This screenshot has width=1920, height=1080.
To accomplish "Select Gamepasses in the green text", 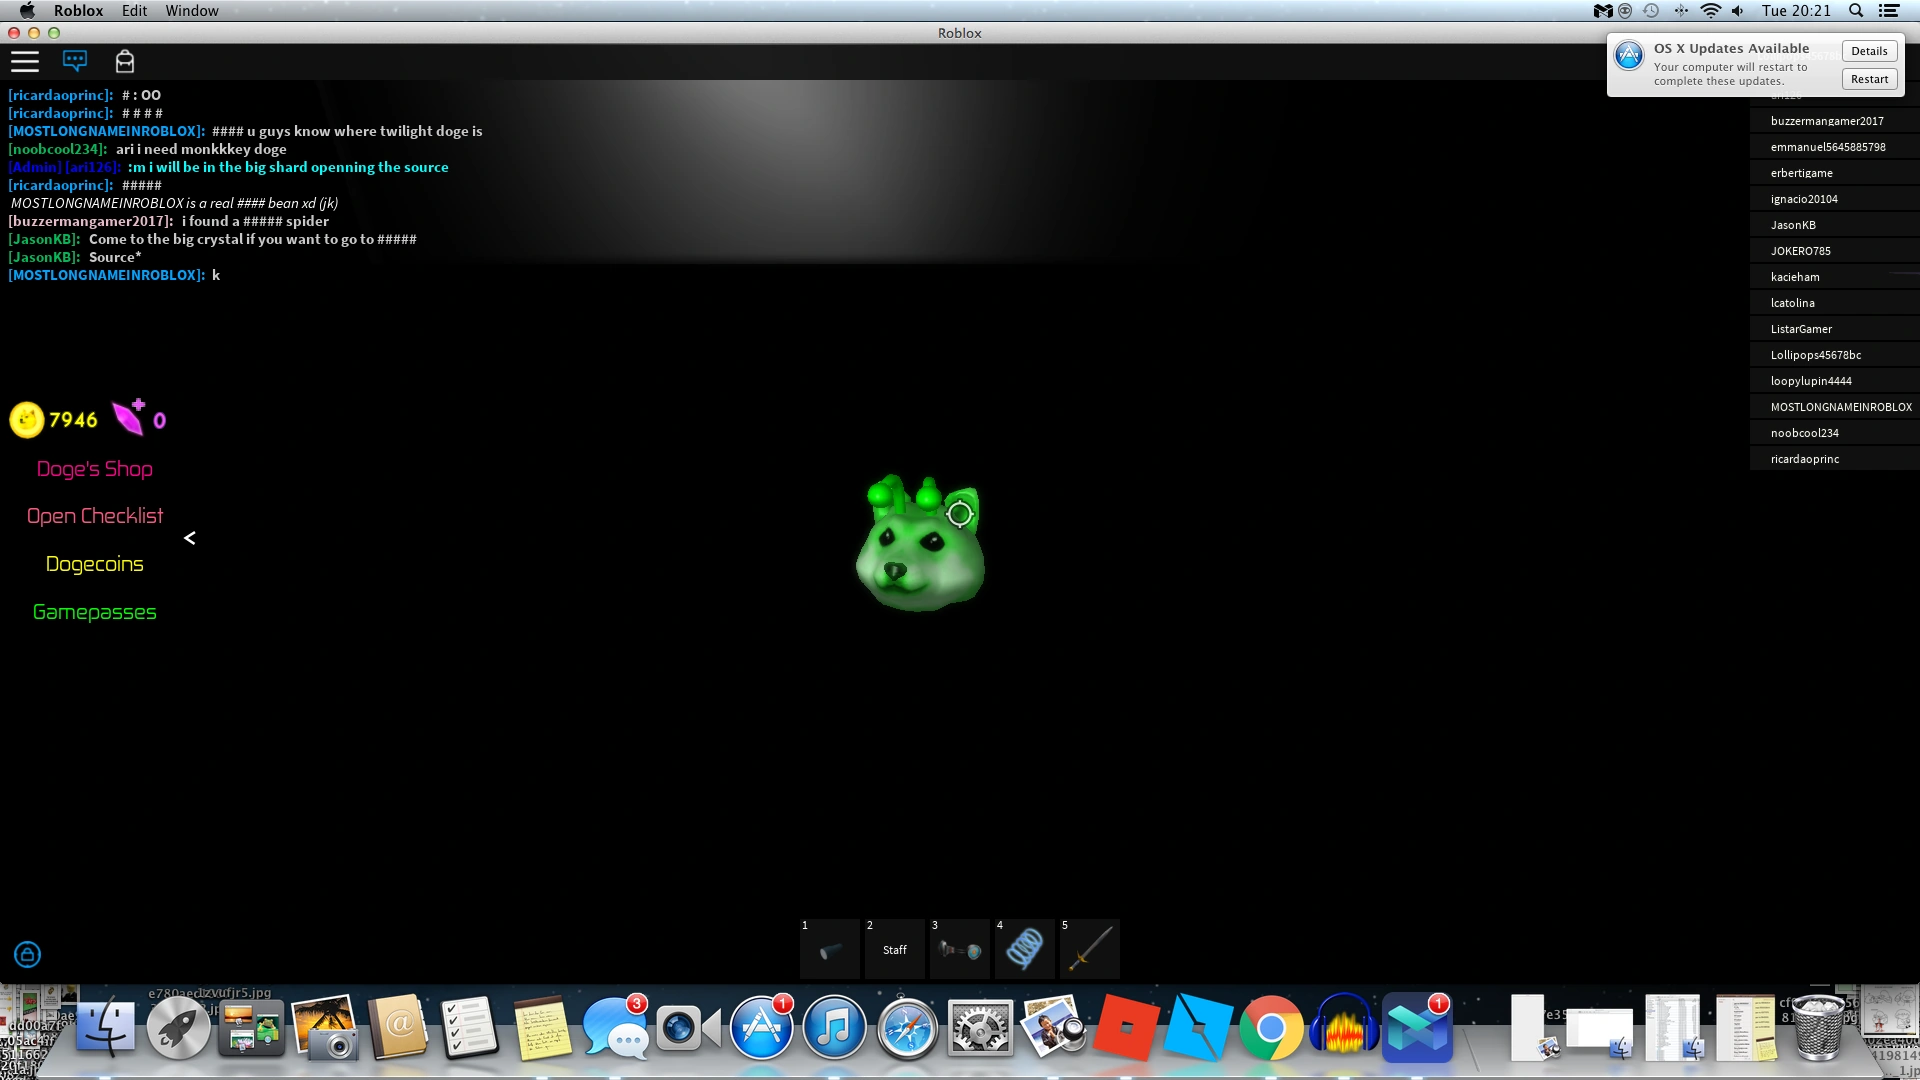I will click(x=95, y=611).
